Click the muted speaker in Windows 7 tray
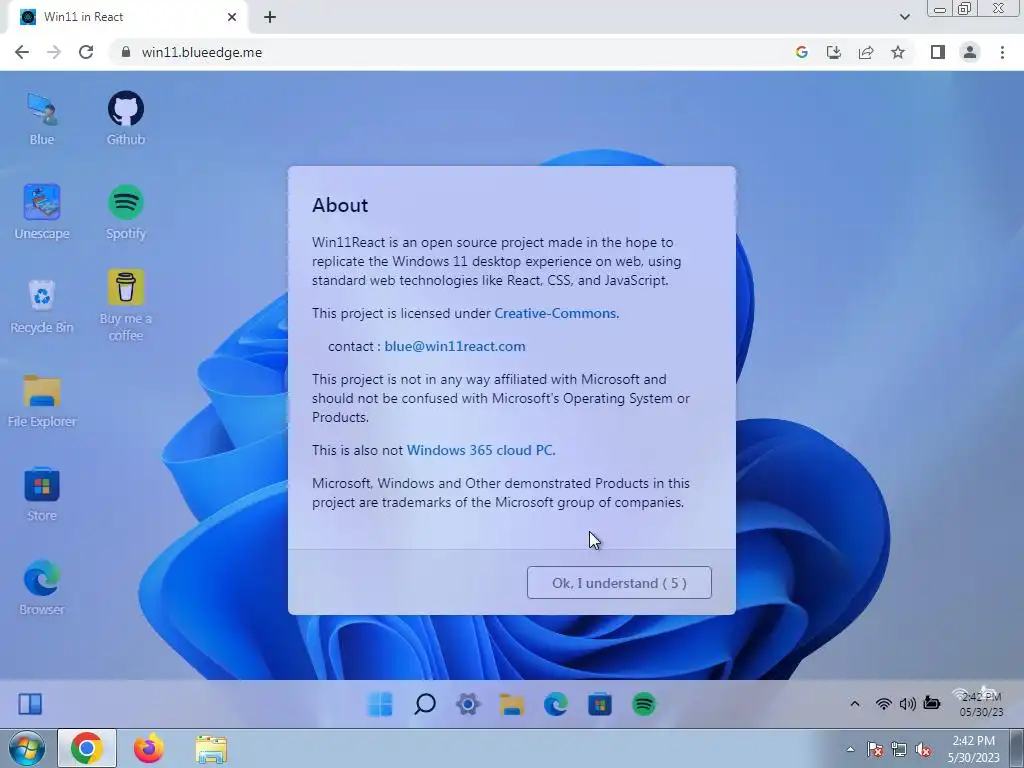The height and width of the screenshot is (768, 1024). 923,749
